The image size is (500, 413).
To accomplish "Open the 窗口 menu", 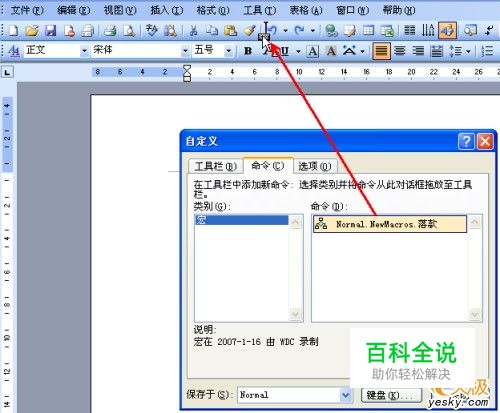I will pyautogui.click(x=352, y=10).
